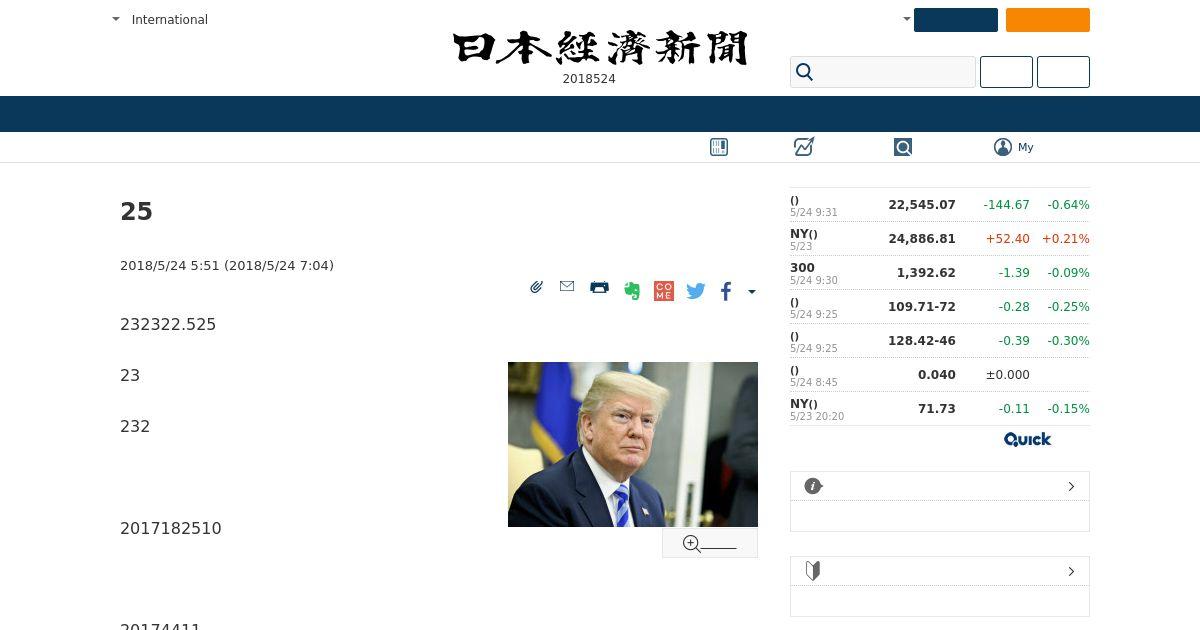1200x630 pixels.
Task: Click the -0.64% percentage value
Action: 1068,205
